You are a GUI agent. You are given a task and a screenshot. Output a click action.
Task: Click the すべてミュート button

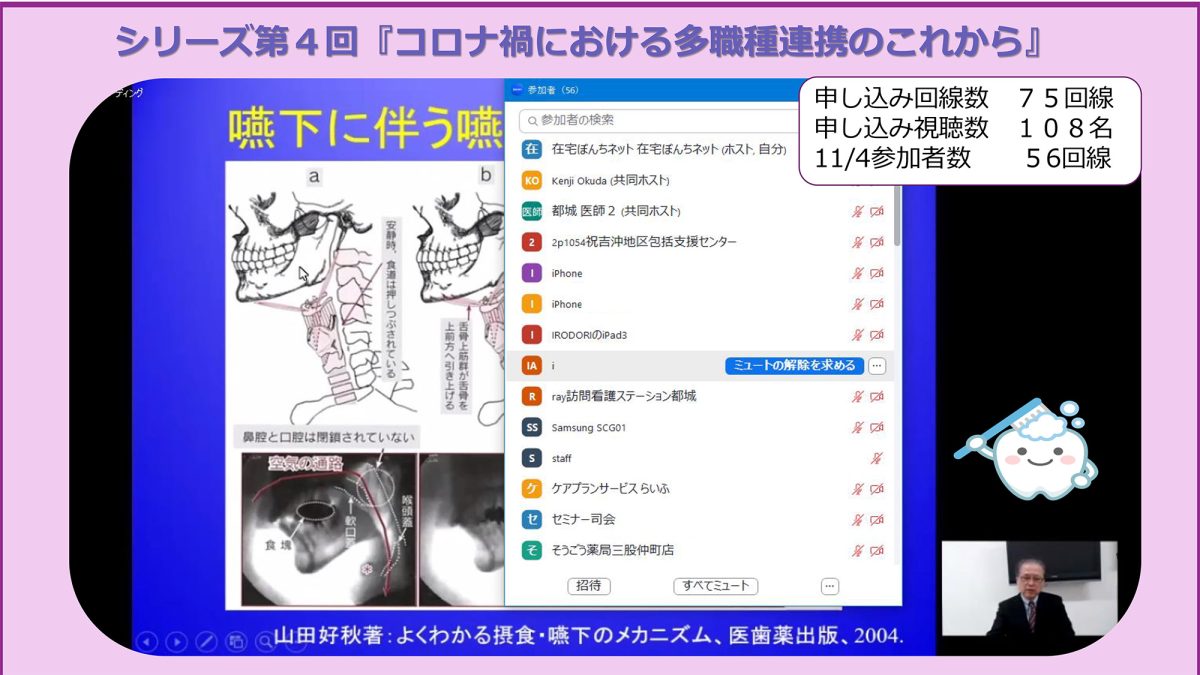(715, 586)
